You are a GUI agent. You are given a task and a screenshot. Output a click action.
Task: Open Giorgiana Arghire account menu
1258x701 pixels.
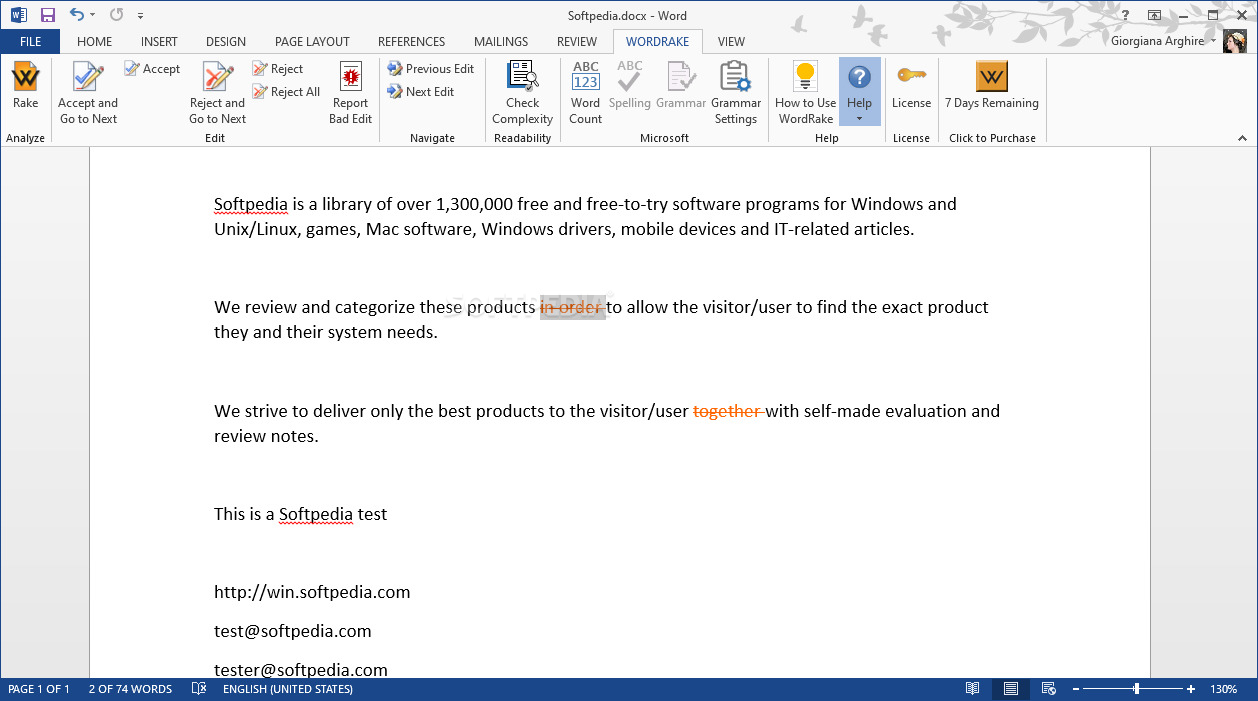[x=1164, y=42]
